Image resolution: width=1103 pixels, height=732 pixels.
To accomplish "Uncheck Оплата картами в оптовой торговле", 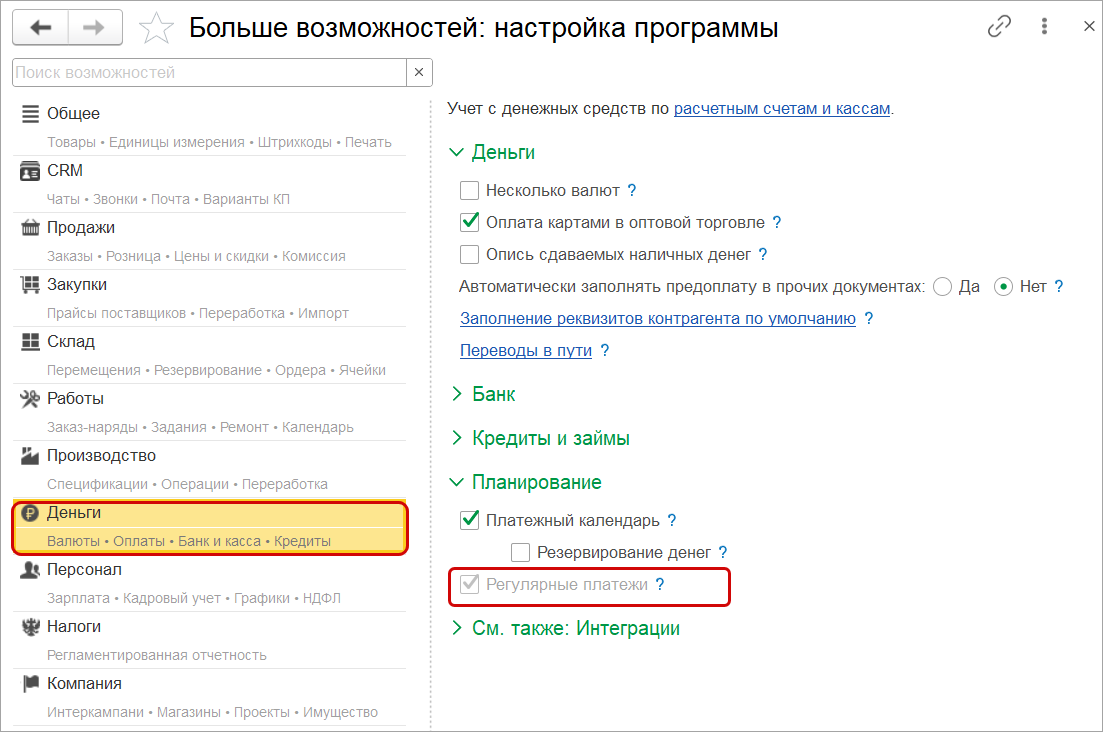I will [469, 222].
